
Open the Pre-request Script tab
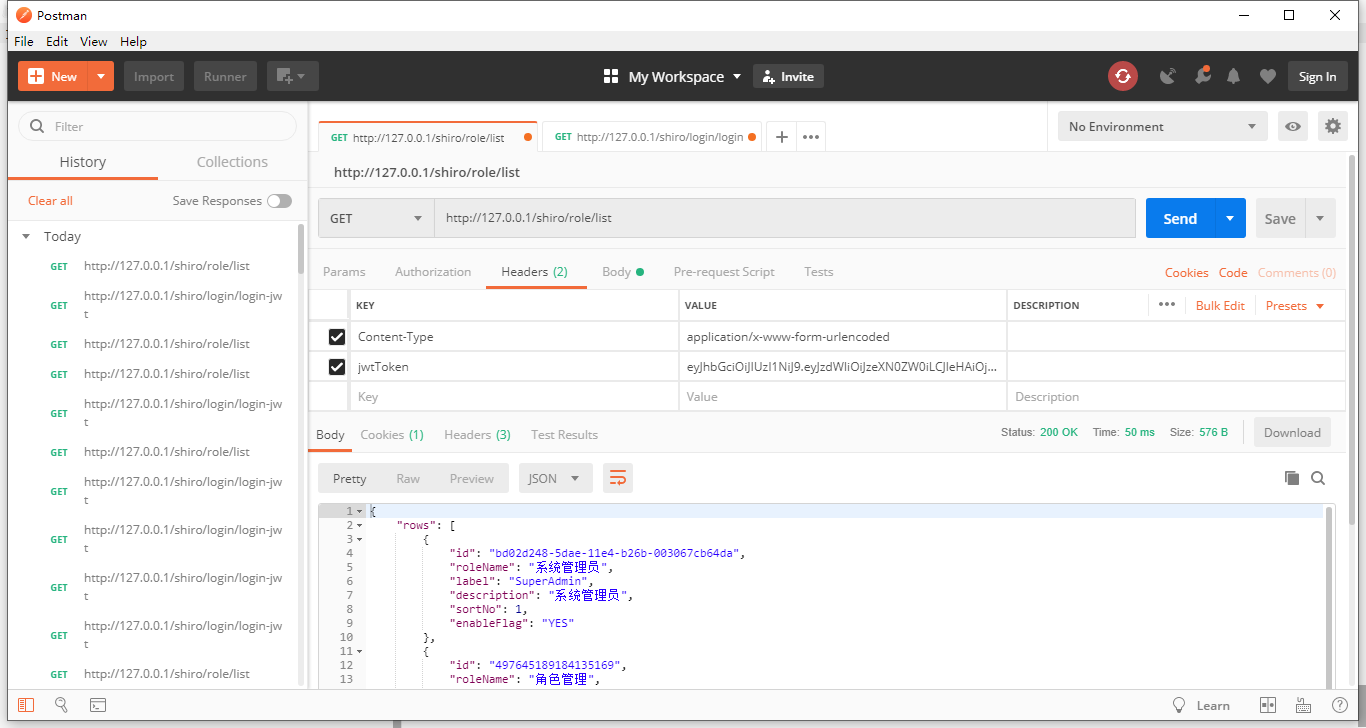click(x=724, y=272)
